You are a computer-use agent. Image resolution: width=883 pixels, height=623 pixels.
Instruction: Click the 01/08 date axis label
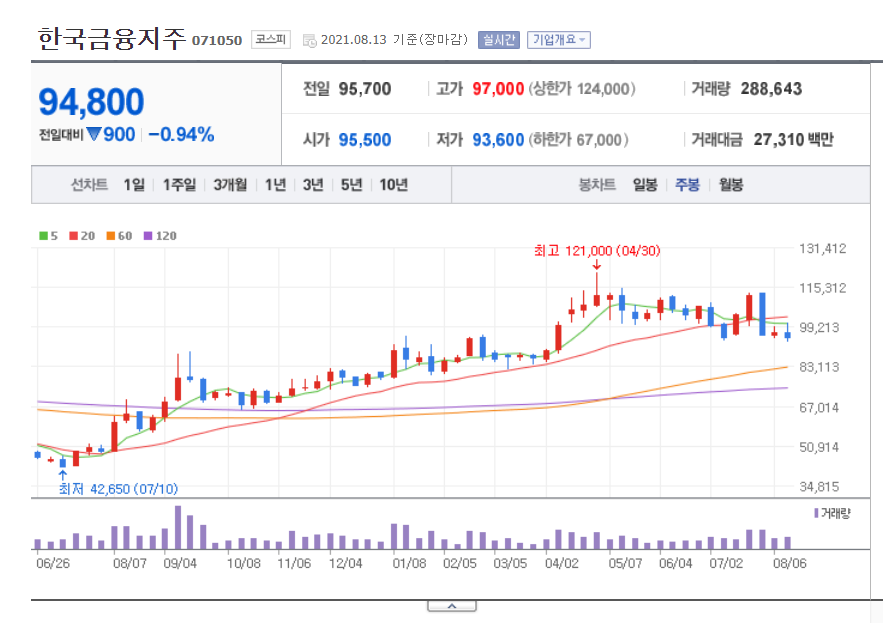click(x=409, y=563)
